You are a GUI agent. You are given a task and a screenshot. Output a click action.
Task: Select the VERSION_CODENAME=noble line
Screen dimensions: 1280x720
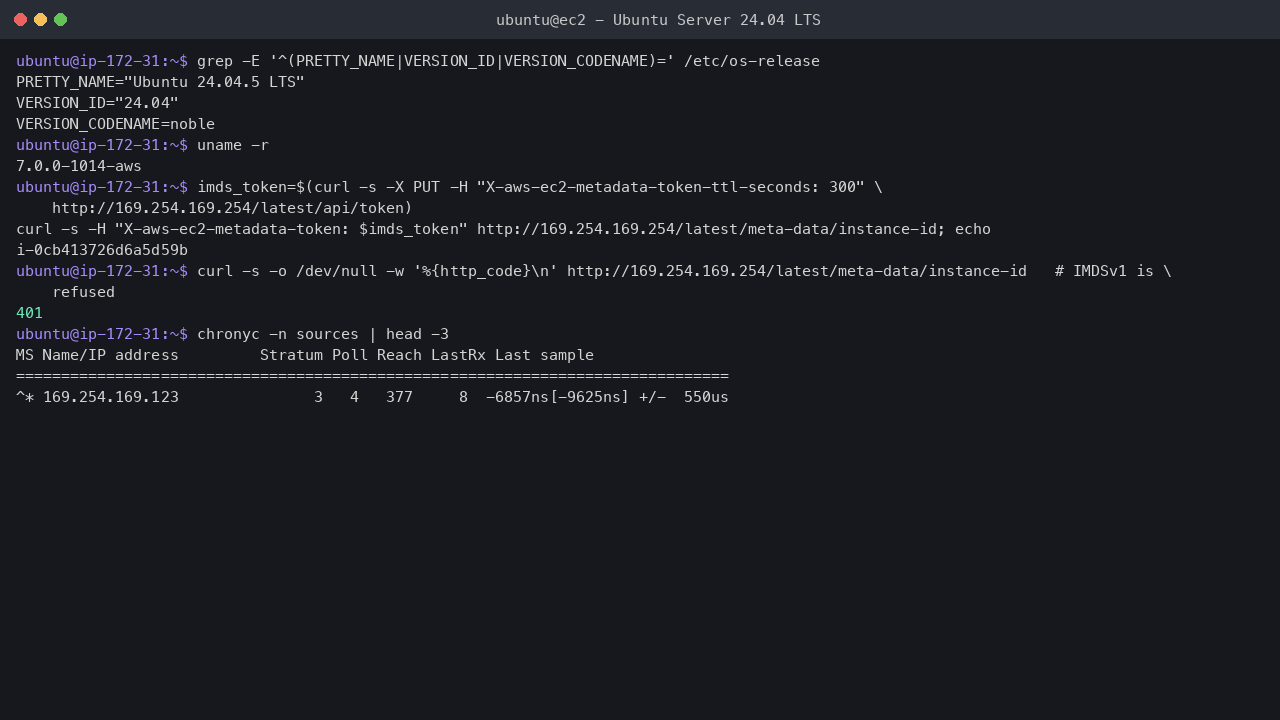(x=115, y=124)
